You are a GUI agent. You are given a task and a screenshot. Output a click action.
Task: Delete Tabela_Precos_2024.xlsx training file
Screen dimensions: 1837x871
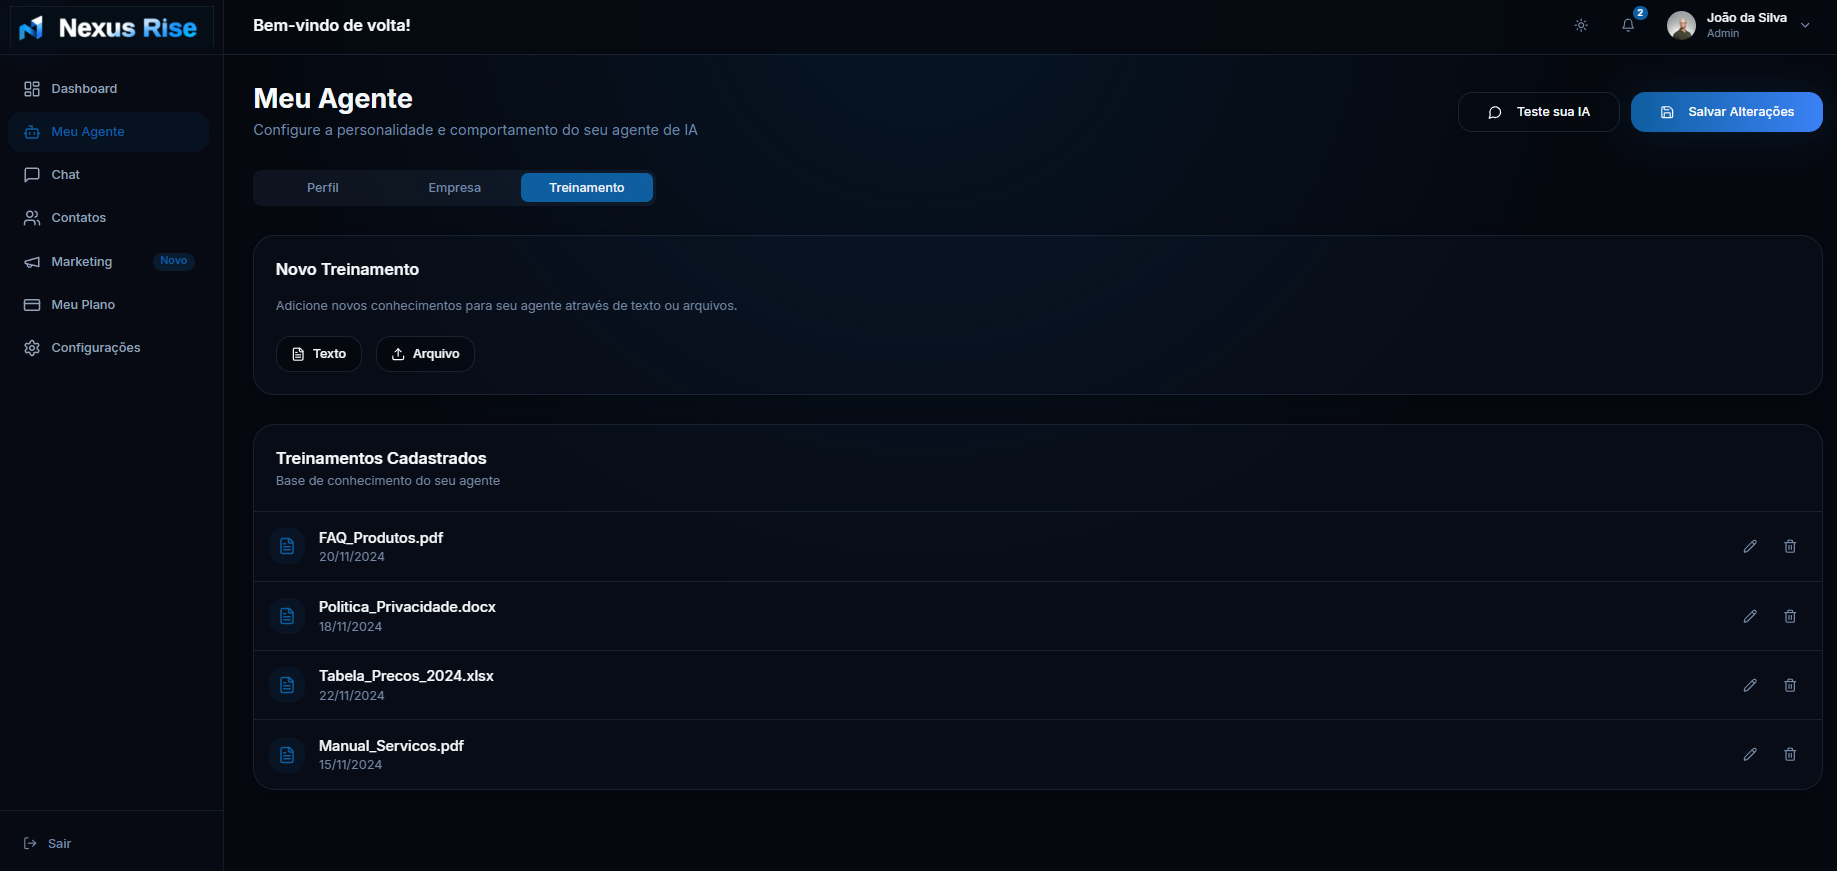[x=1790, y=686]
